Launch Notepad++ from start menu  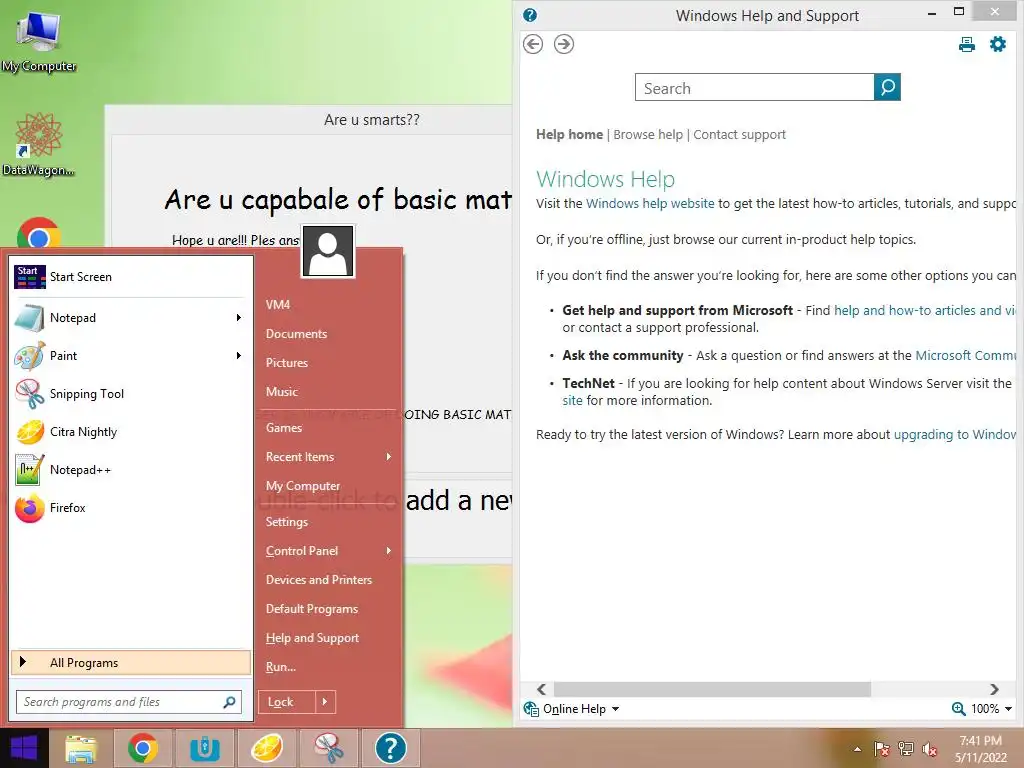pyautogui.click(x=131, y=470)
